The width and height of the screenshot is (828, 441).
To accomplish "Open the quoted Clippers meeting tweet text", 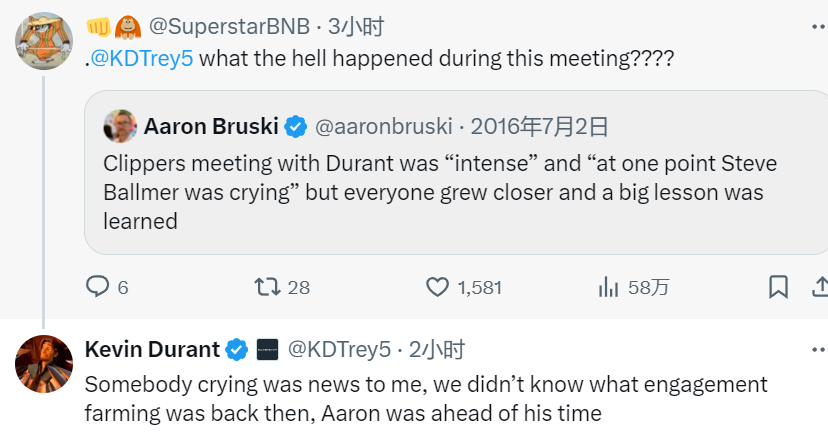I will click(x=440, y=191).
